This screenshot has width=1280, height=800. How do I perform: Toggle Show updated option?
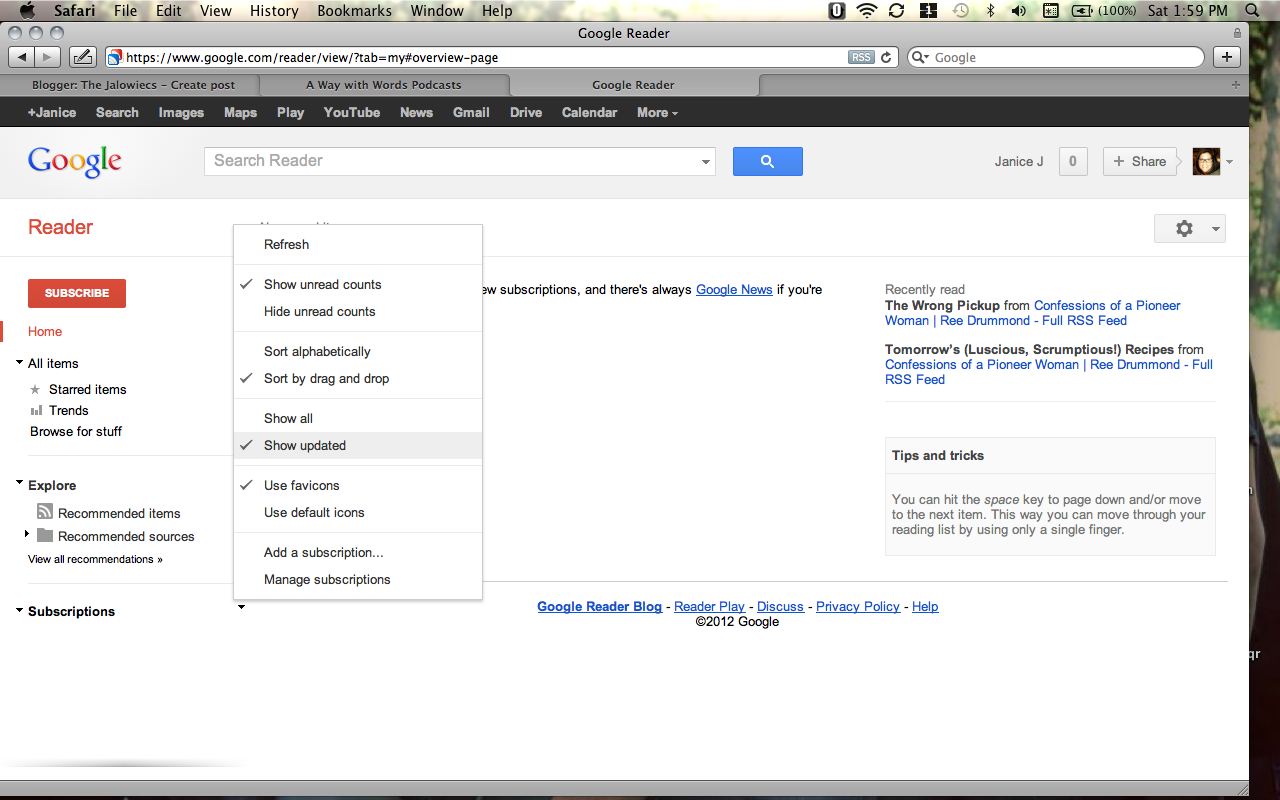[x=358, y=445]
